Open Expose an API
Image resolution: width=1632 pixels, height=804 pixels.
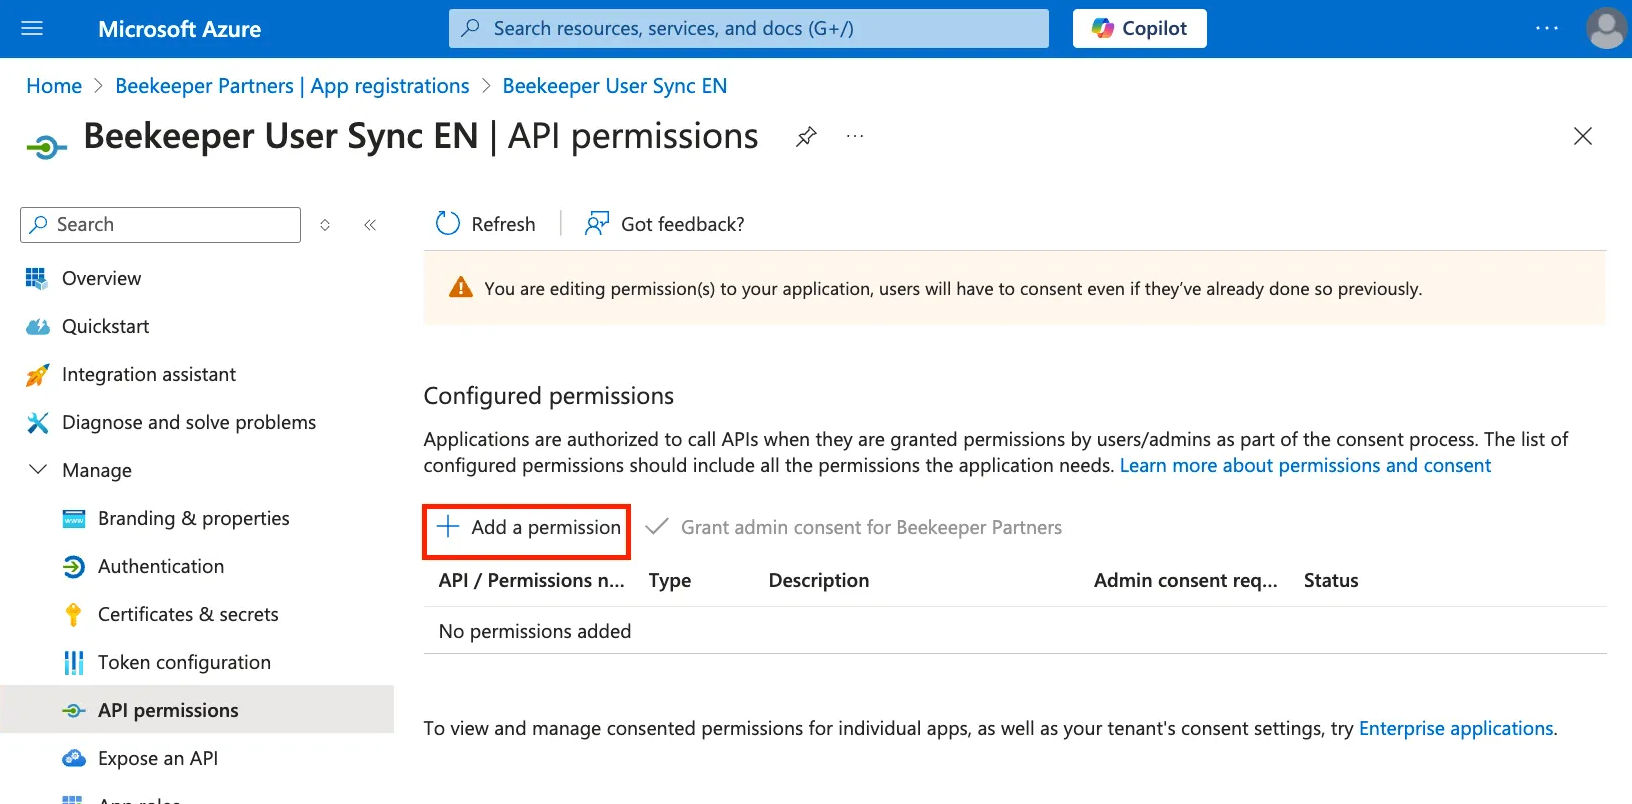pos(158,758)
